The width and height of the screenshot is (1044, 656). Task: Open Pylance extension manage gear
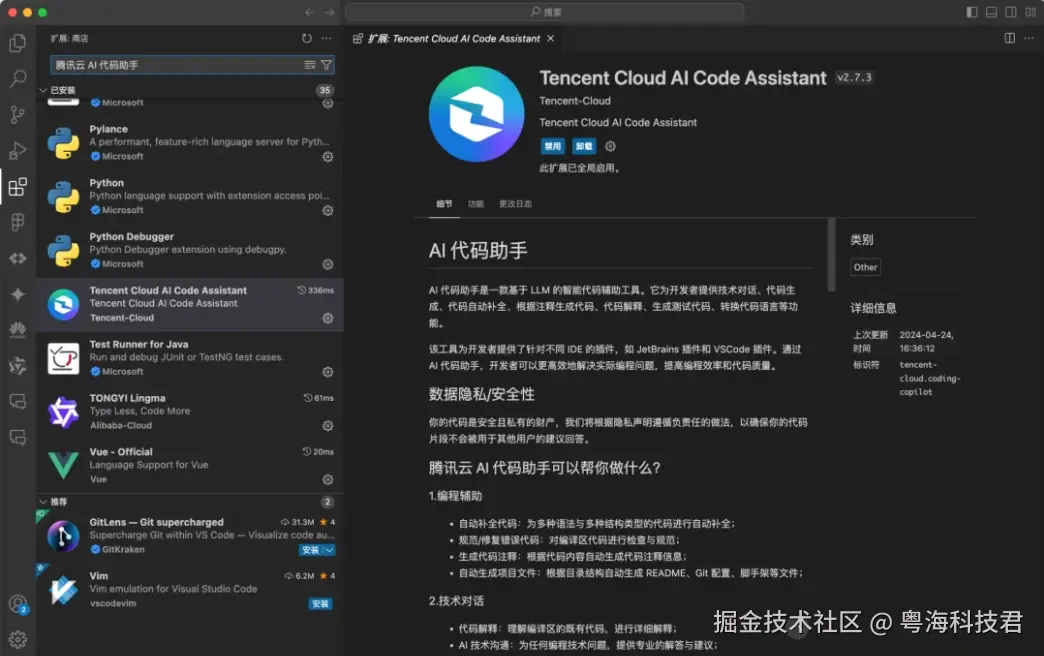pyautogui.click(x=328, y=157)
